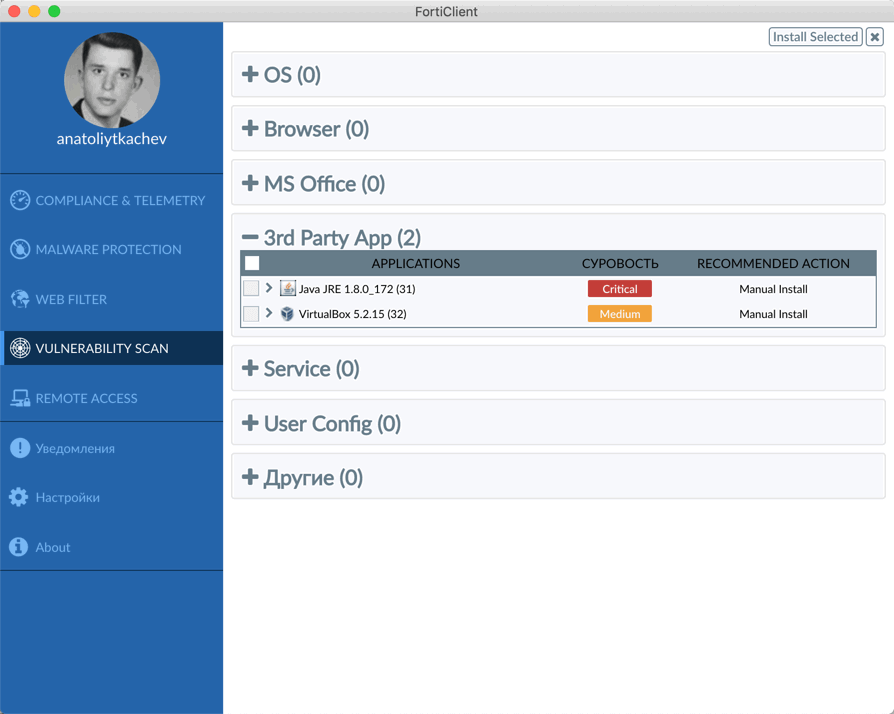Viewport: 894px width, 714px height.
Task: Click the СУРОВОСТЬ column header
Action: pyautogui.click(x=620, y=263)
